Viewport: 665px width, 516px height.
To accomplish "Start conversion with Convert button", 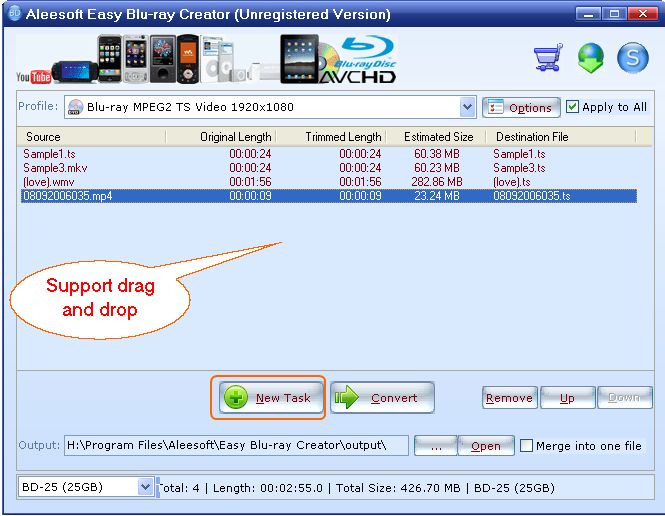I will (x=382, y=397).
